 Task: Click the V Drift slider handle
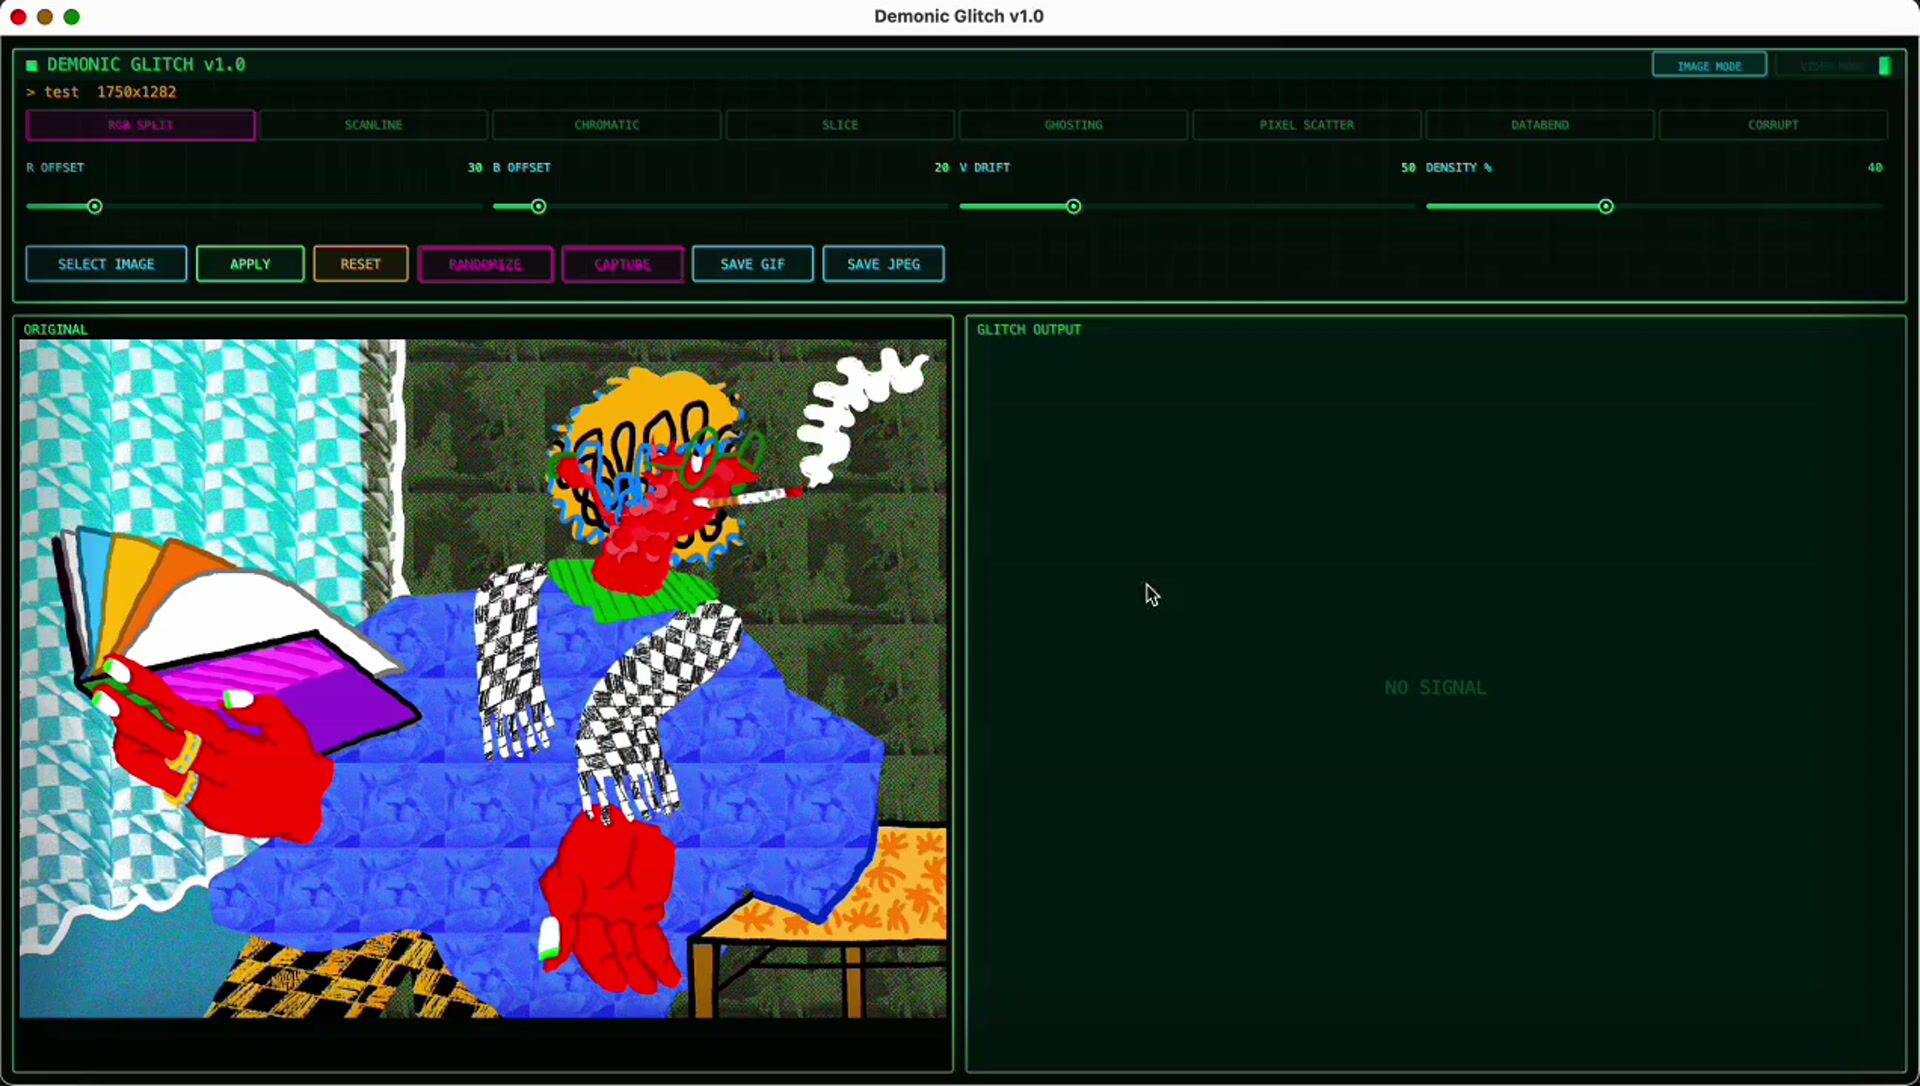1073,207
